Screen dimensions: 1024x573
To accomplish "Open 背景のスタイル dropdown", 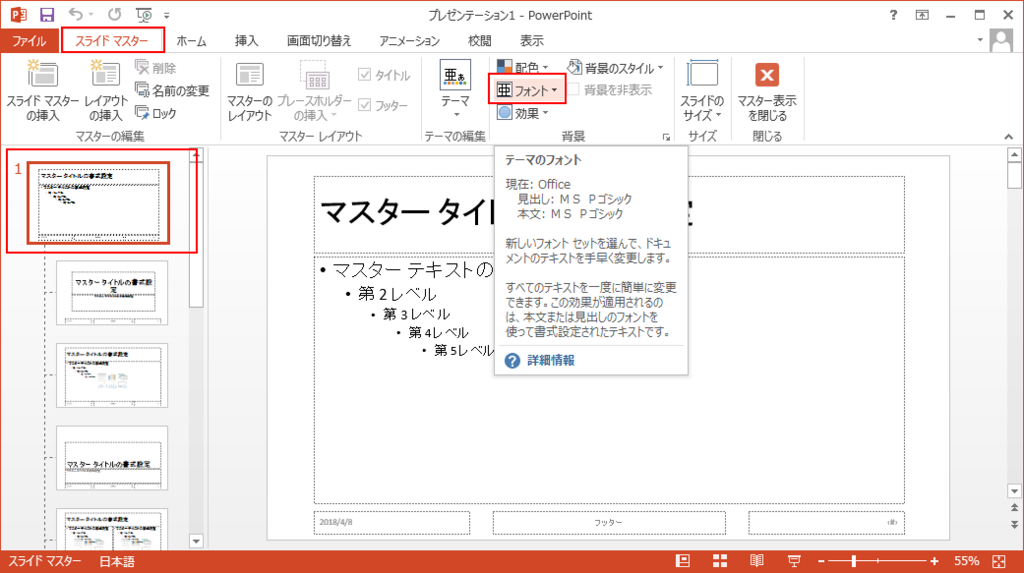I will click(x=615, y=68).
